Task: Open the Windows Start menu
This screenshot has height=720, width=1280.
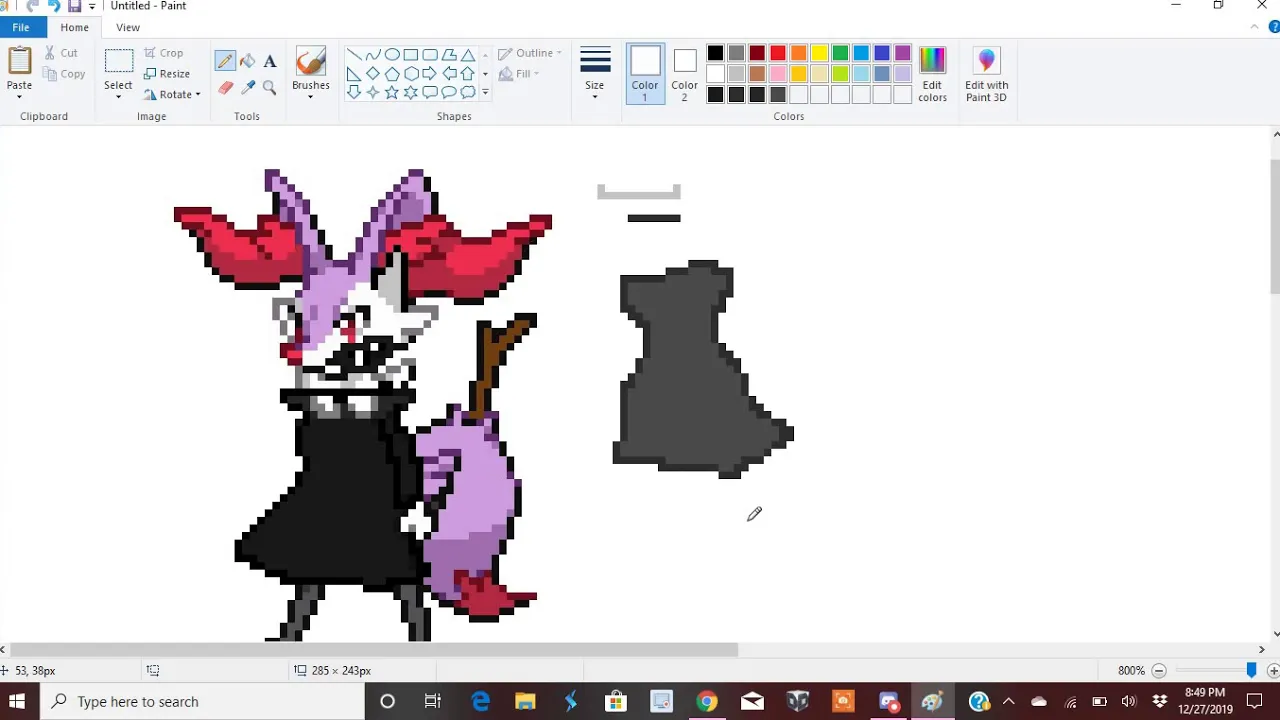Action: 17,701
